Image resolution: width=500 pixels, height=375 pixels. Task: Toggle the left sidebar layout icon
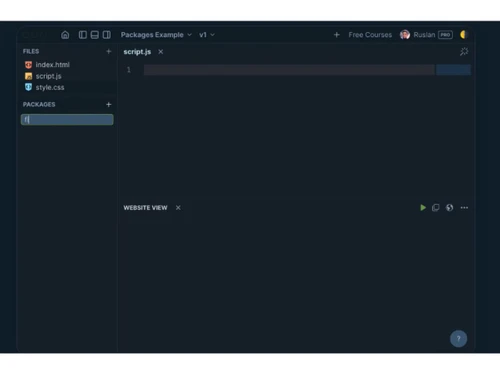coord(83,35)
